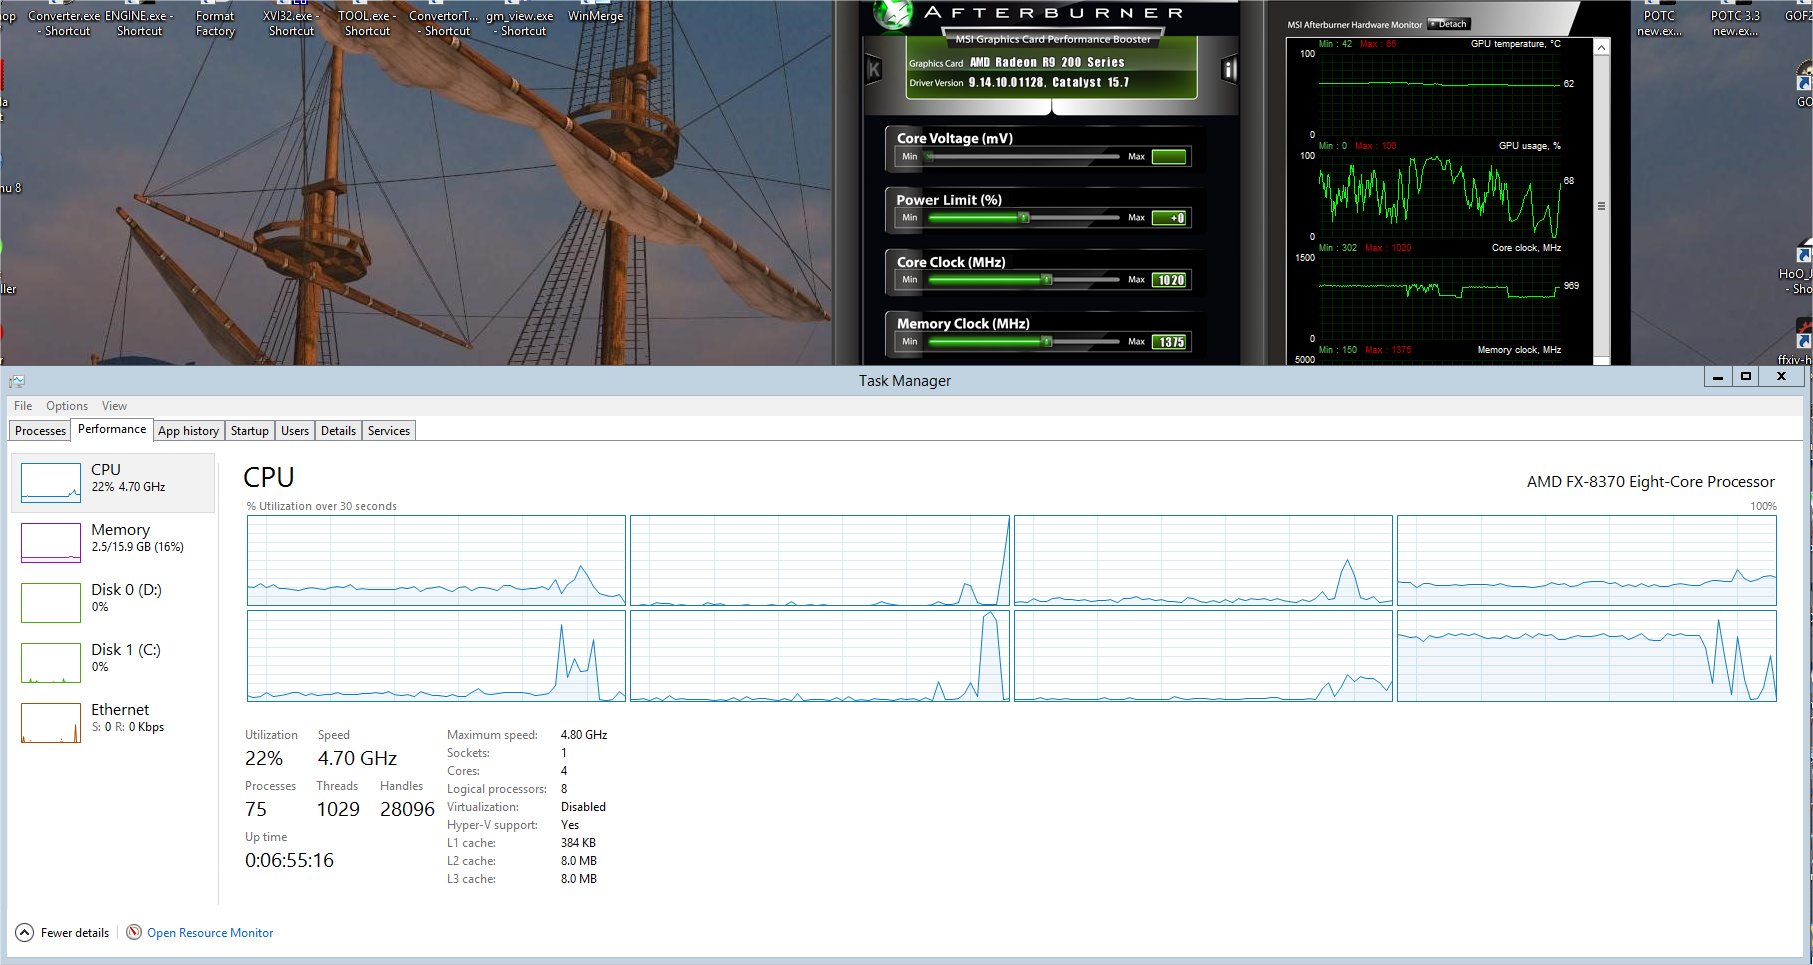Click the Core Clock slider handle
The width and height of the screenshot is (1813, 965).
coord(1047,280)
